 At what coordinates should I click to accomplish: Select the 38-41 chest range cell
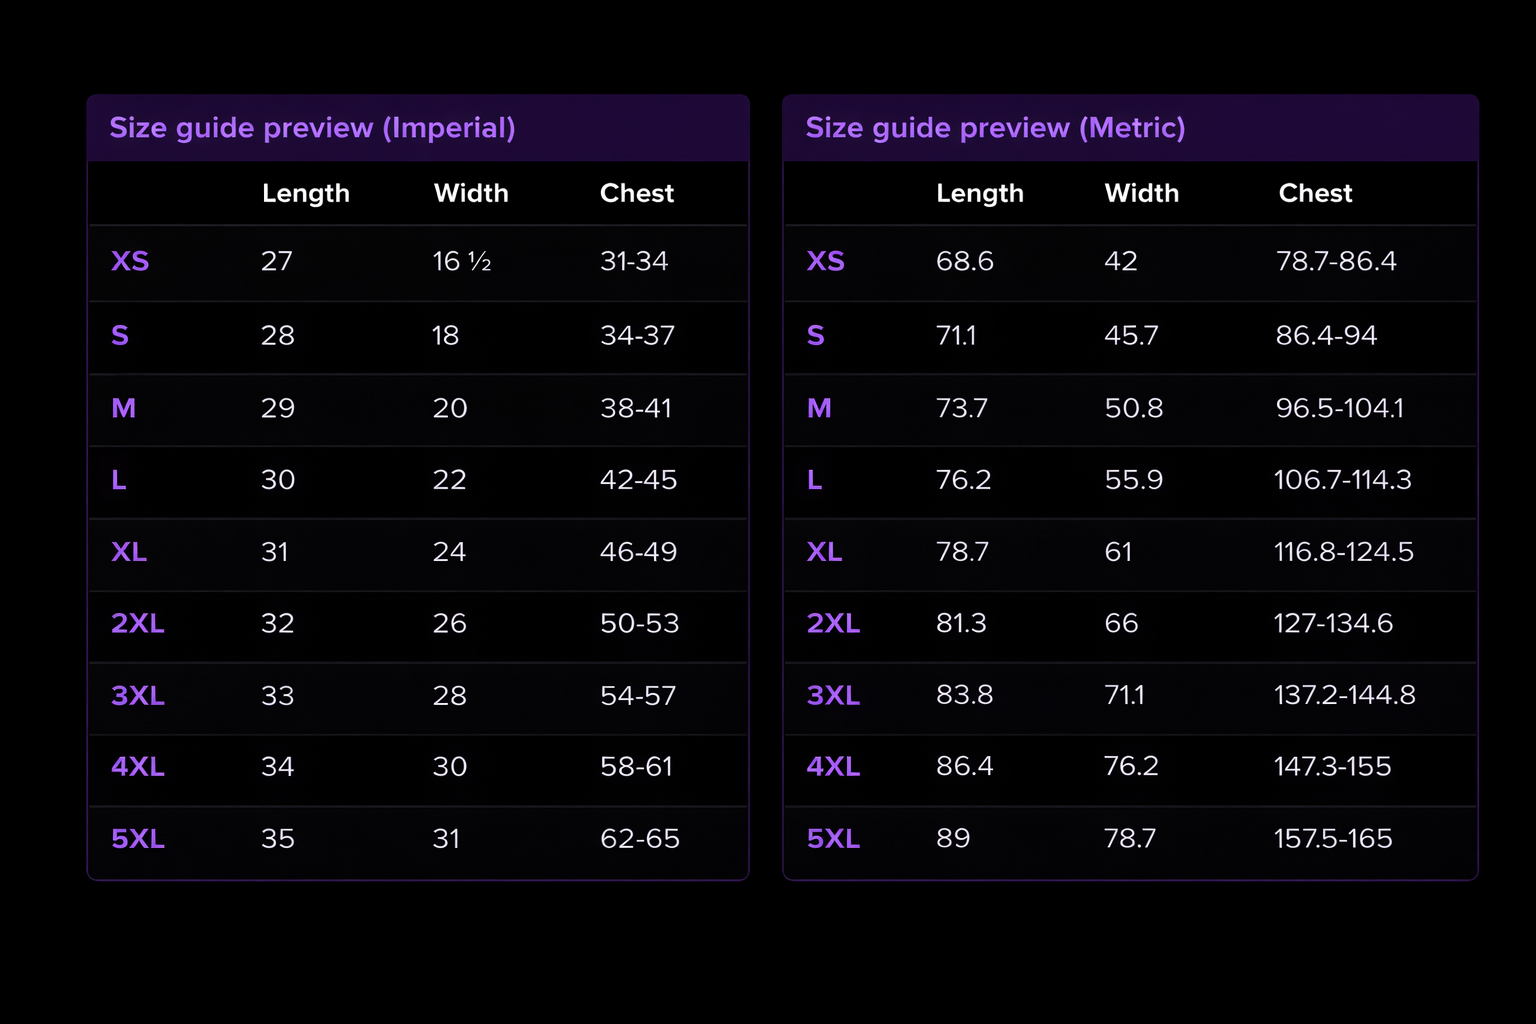coord(636,408)
